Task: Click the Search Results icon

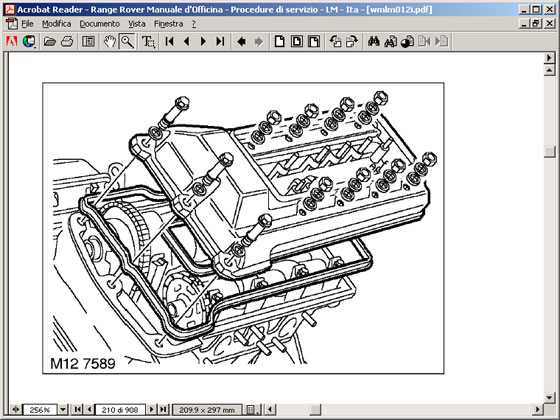Action: [408, 41]
